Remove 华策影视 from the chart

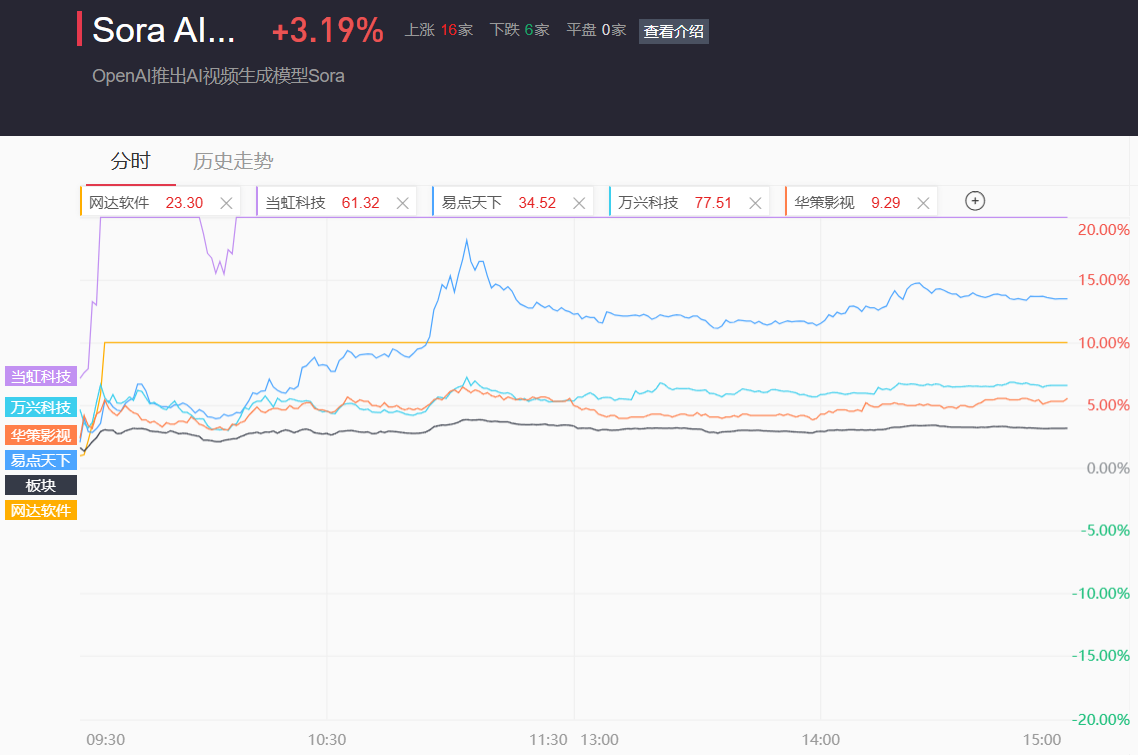(x=923, y=203)
